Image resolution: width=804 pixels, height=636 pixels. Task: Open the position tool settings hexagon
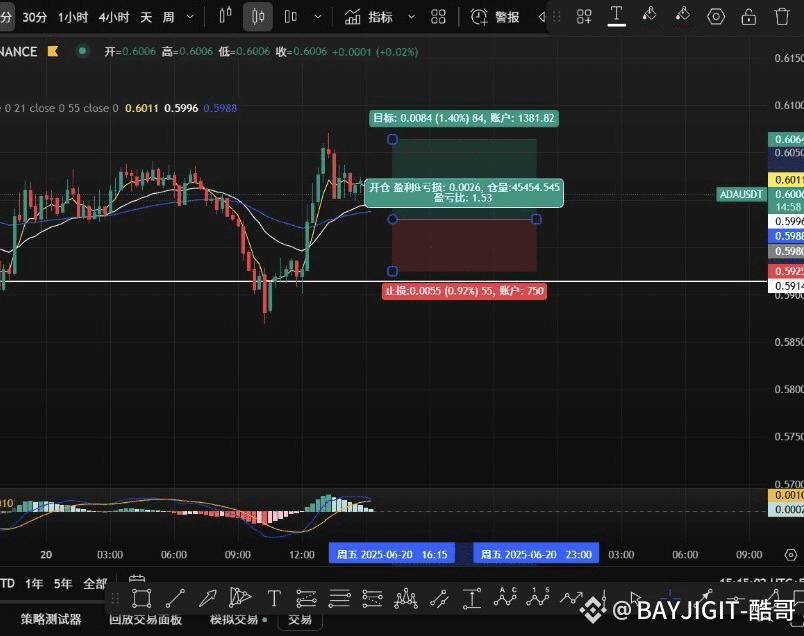point(716,17)
